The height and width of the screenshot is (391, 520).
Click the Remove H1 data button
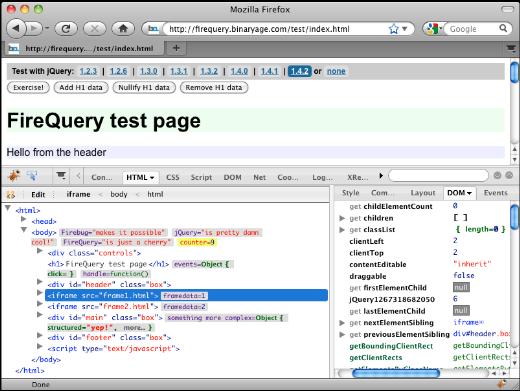pyautogui.click(x=214, y=88)
